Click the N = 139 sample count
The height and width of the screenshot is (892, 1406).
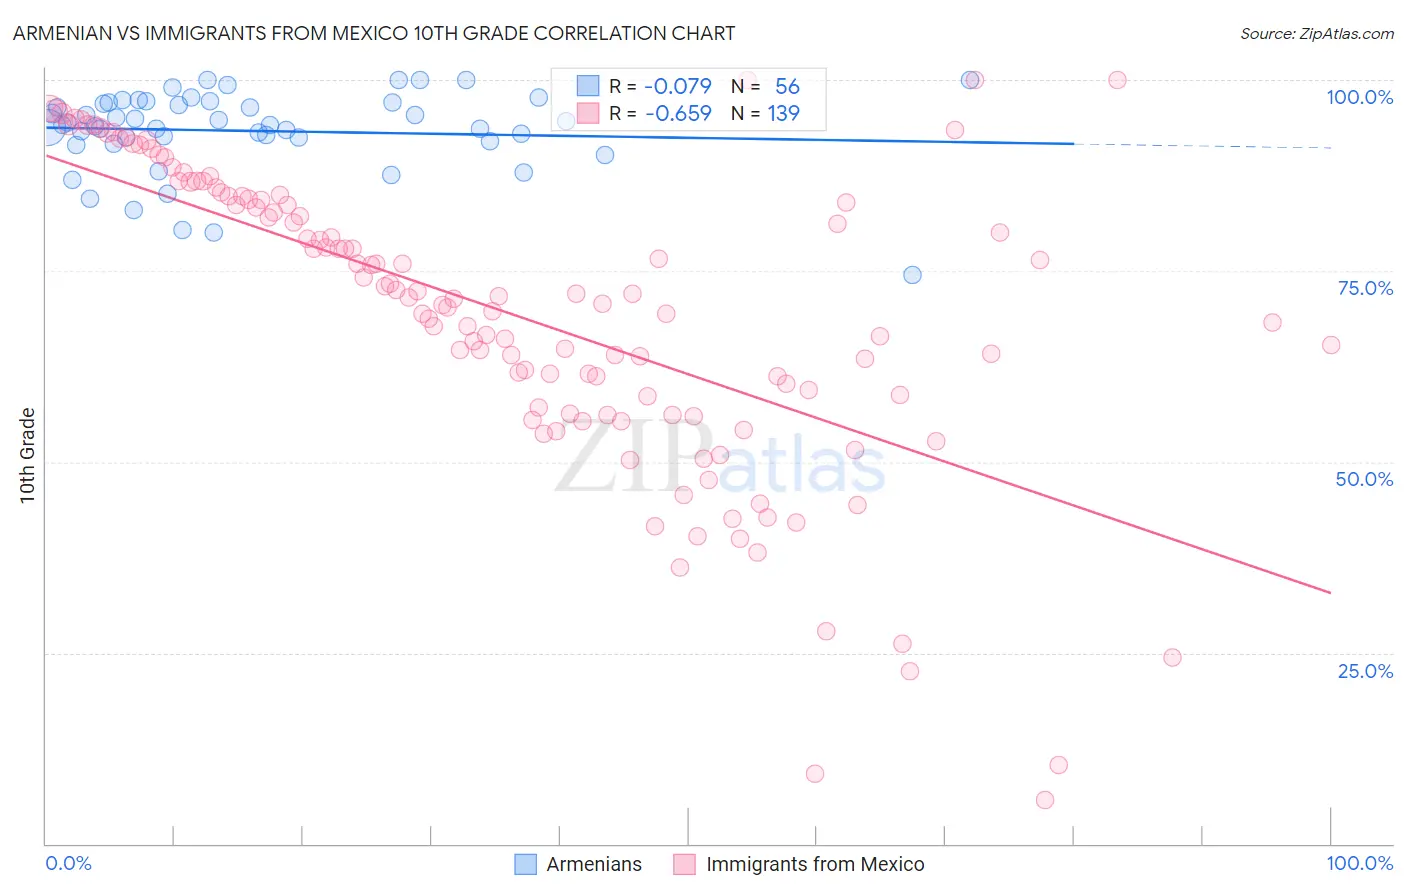click(765, 113)
